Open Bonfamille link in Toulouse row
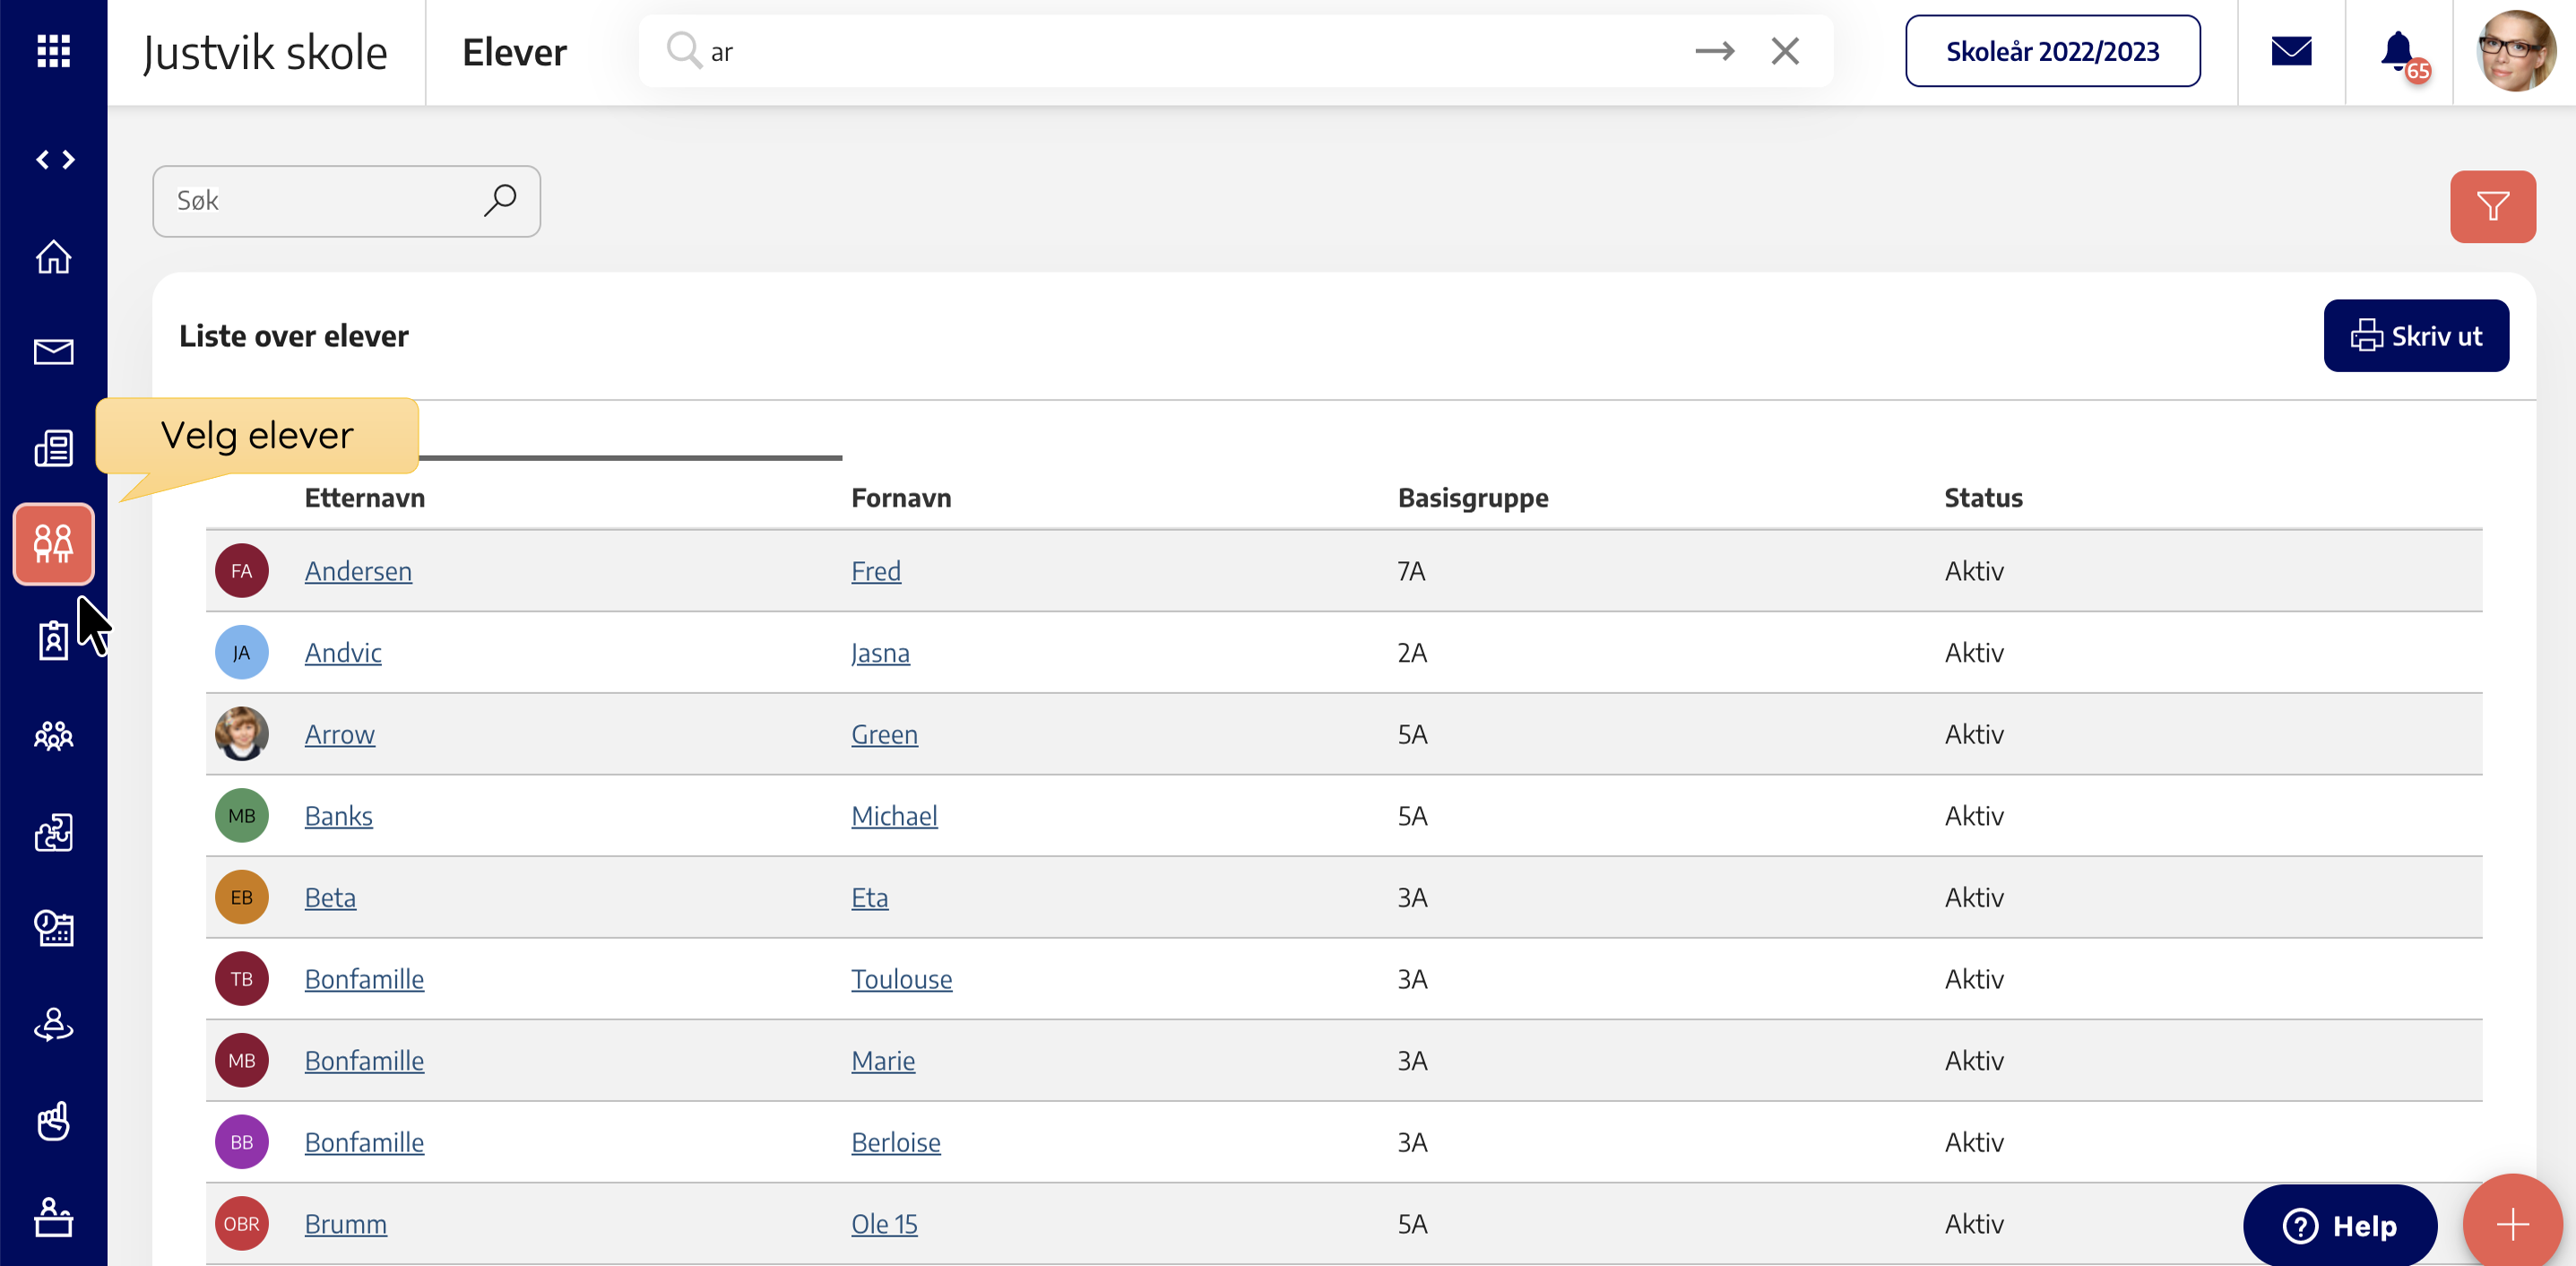Image resolution: width=2576 pixels, height=1266 pixels. [x=364, y=979]
